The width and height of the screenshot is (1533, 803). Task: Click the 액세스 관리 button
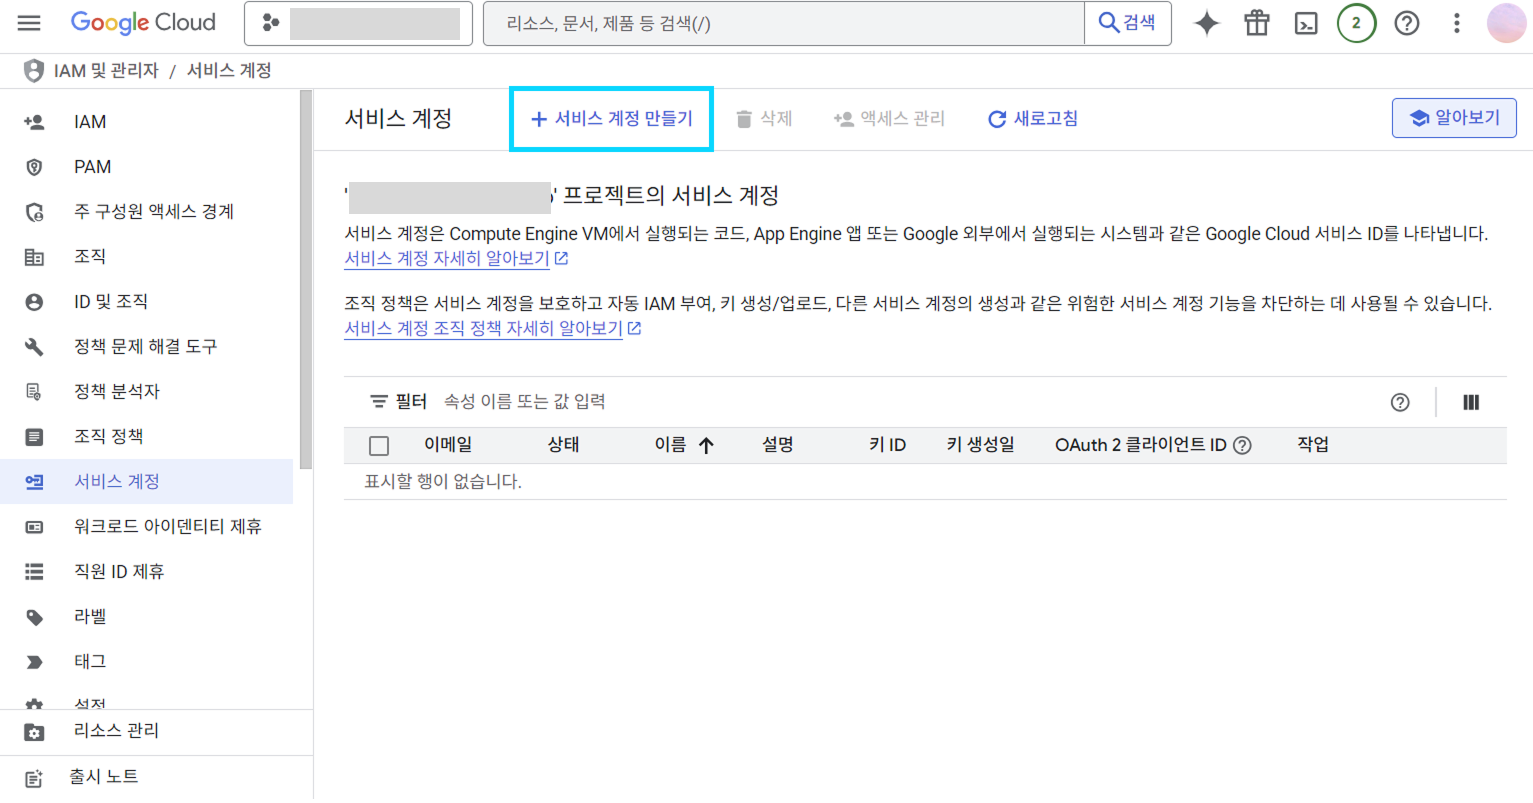tap(889, 119)
